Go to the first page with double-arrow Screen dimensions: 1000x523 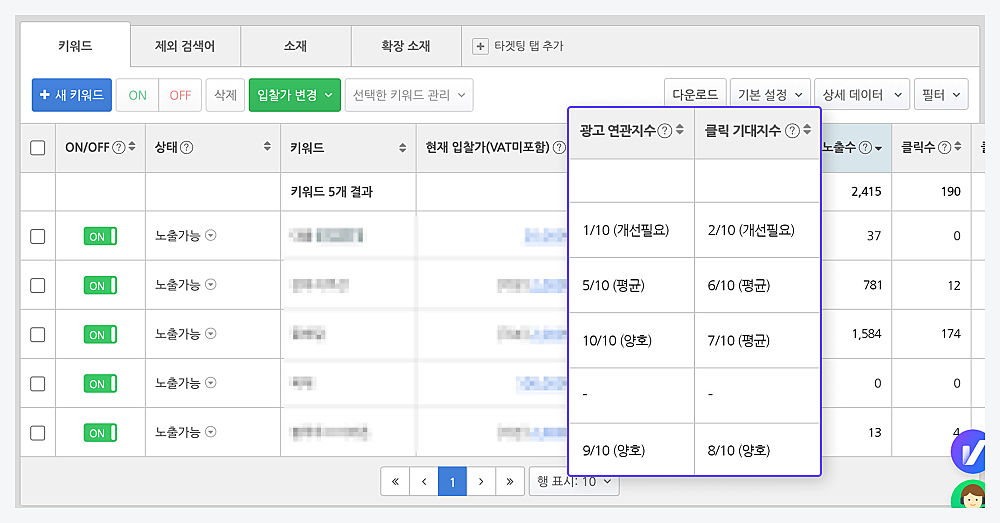395,481
